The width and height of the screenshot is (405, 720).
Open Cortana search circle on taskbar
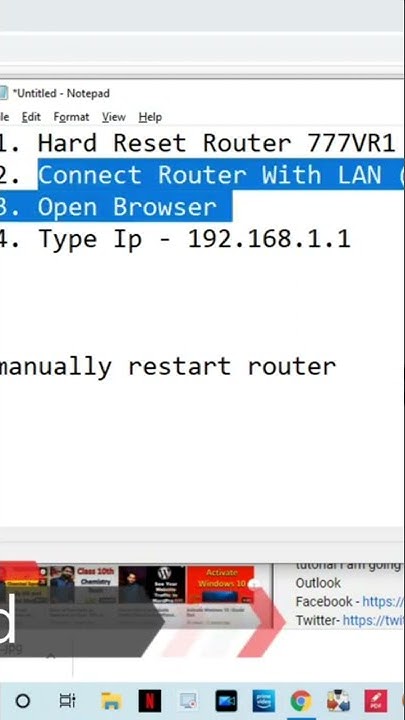(22, 701)
